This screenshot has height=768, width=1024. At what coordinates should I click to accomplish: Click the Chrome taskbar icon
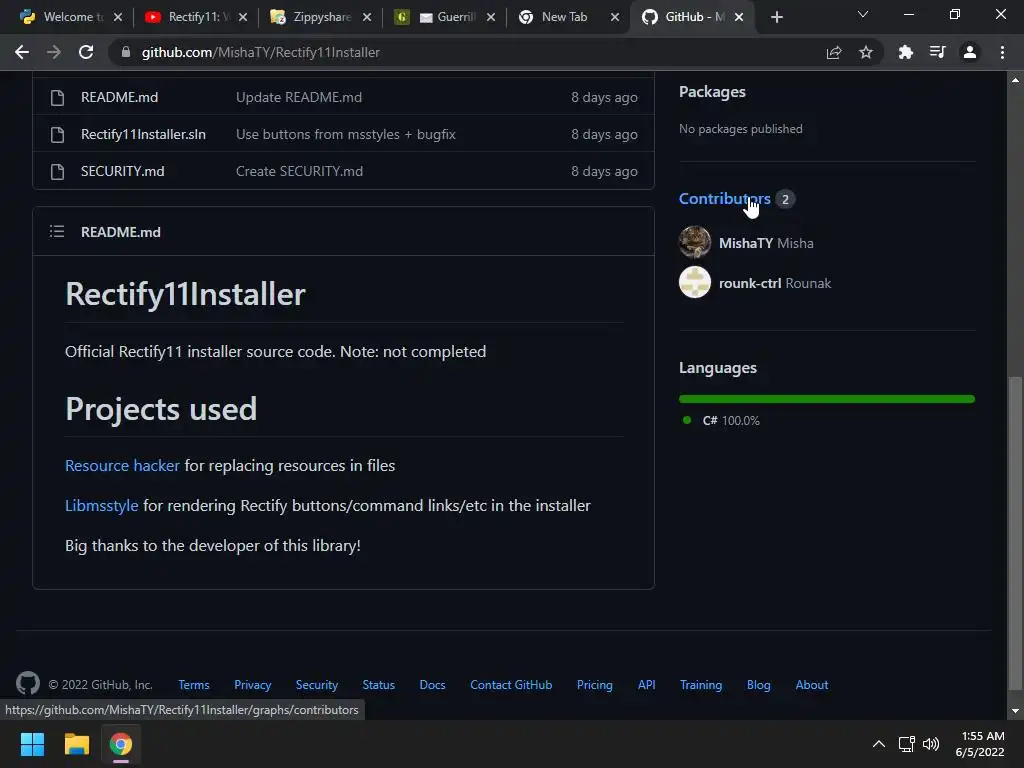click(121, 744)
